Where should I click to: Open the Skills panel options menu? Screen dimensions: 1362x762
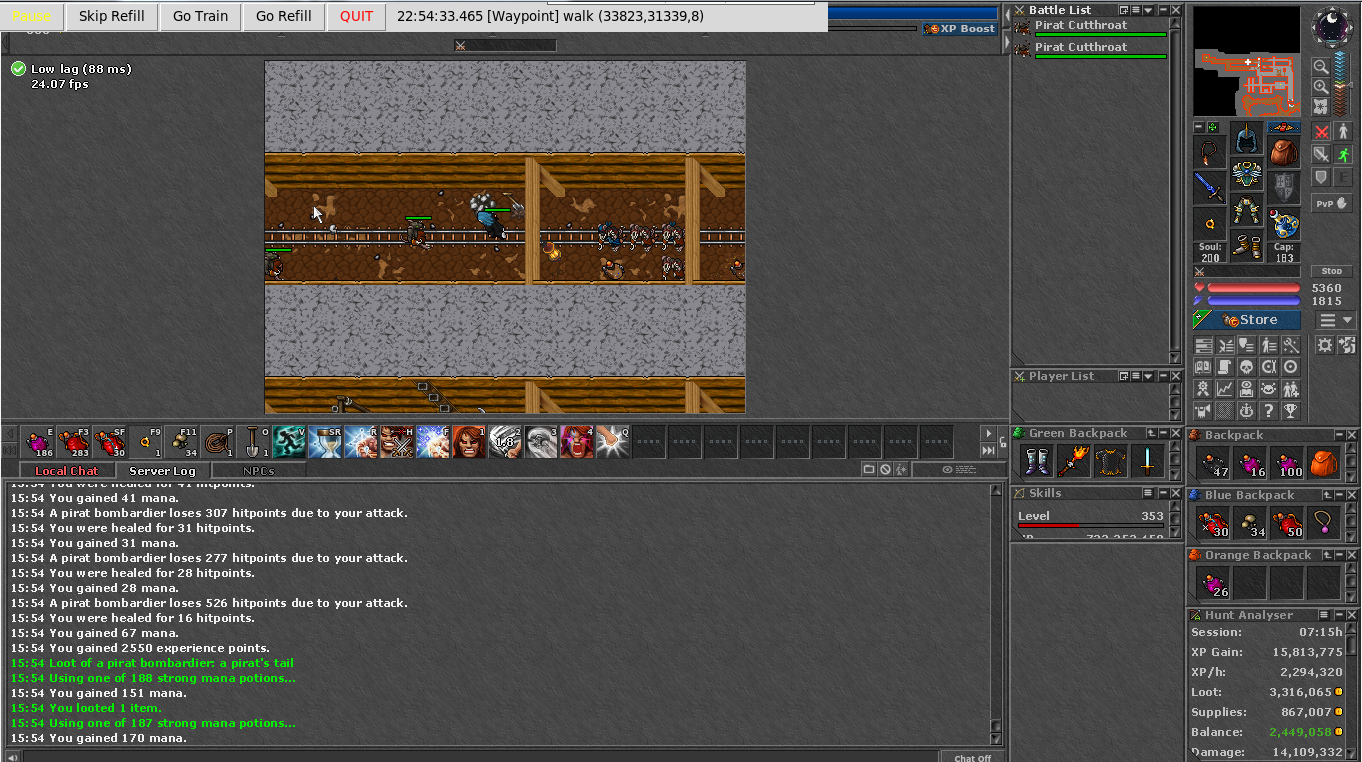click(x=1150, y=493)
